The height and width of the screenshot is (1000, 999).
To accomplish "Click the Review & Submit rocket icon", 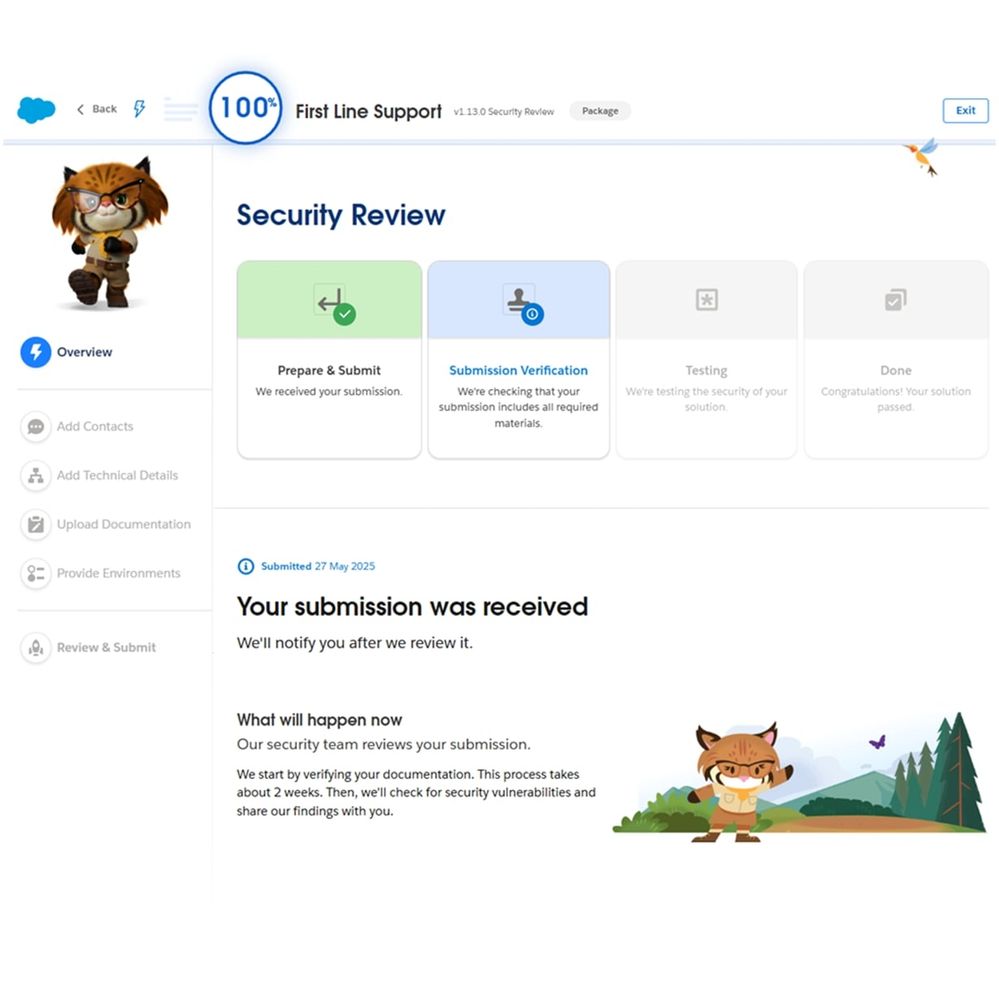I will click(x=36, y=647).
